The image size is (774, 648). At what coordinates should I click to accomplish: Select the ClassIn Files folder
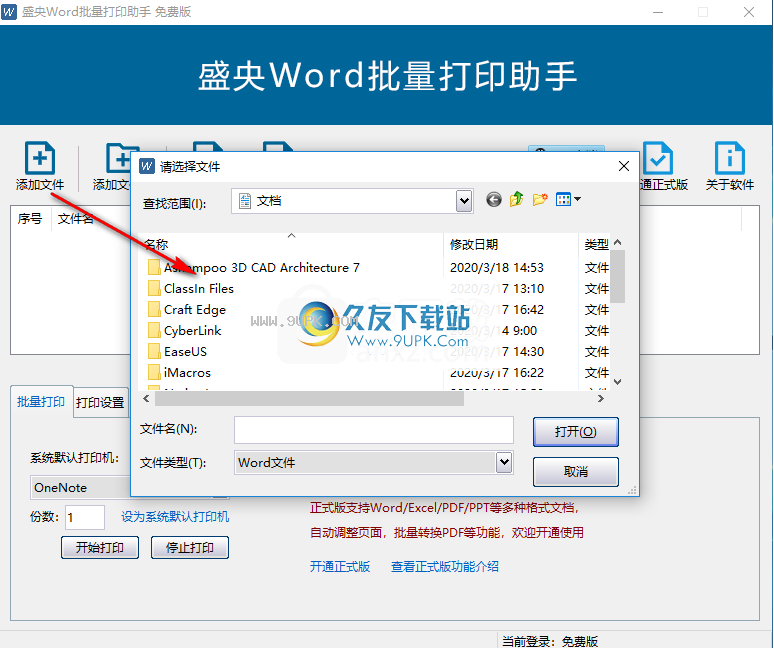198,289
